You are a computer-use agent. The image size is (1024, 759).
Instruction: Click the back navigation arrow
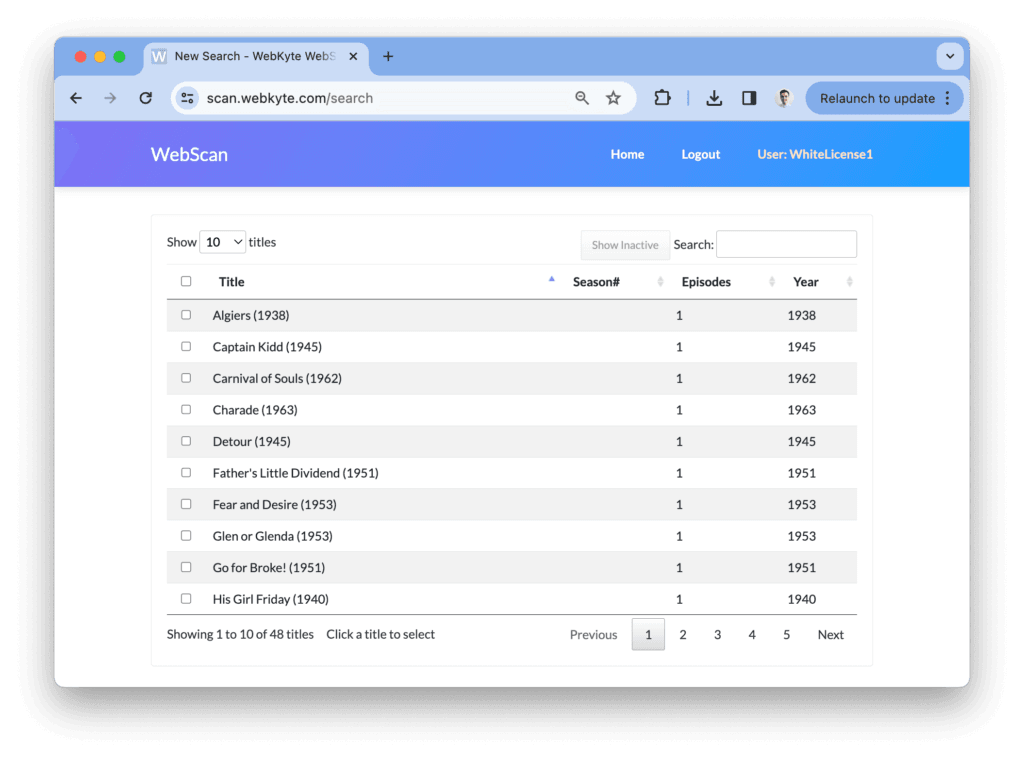[76, 98]
